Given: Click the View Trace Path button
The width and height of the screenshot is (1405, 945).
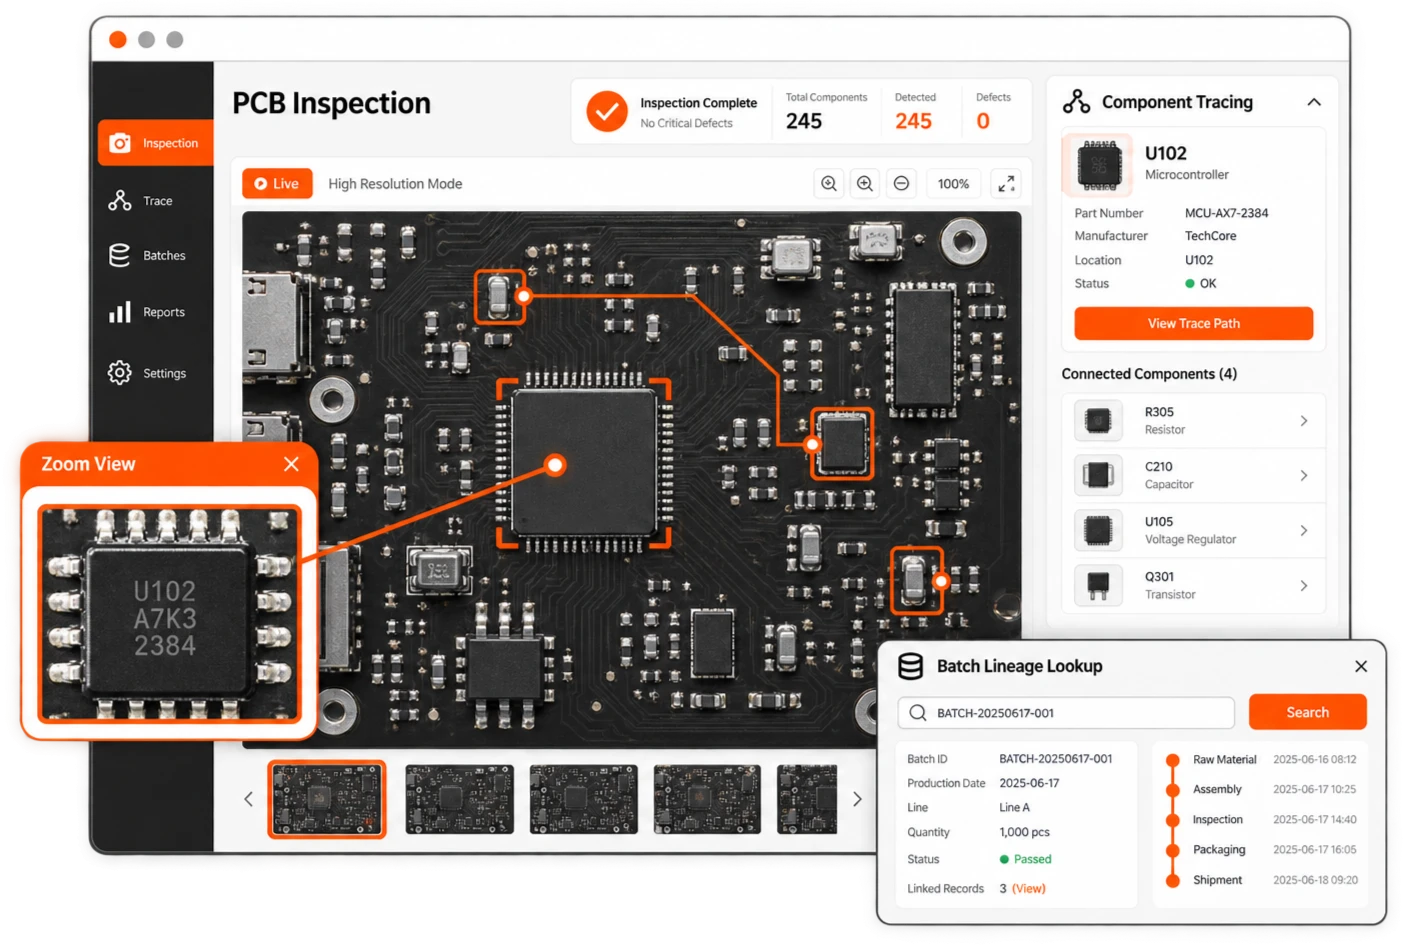Looking at the screenshot, I should point(1193,324).
